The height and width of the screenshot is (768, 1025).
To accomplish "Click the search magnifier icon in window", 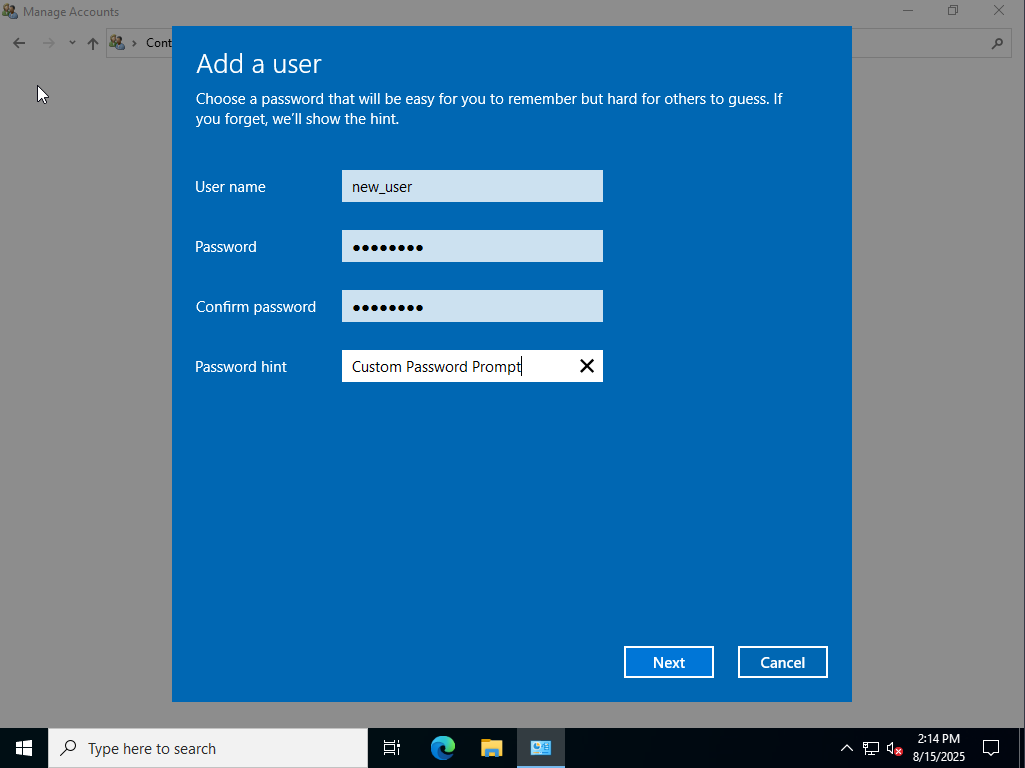I will pos(996,43).
